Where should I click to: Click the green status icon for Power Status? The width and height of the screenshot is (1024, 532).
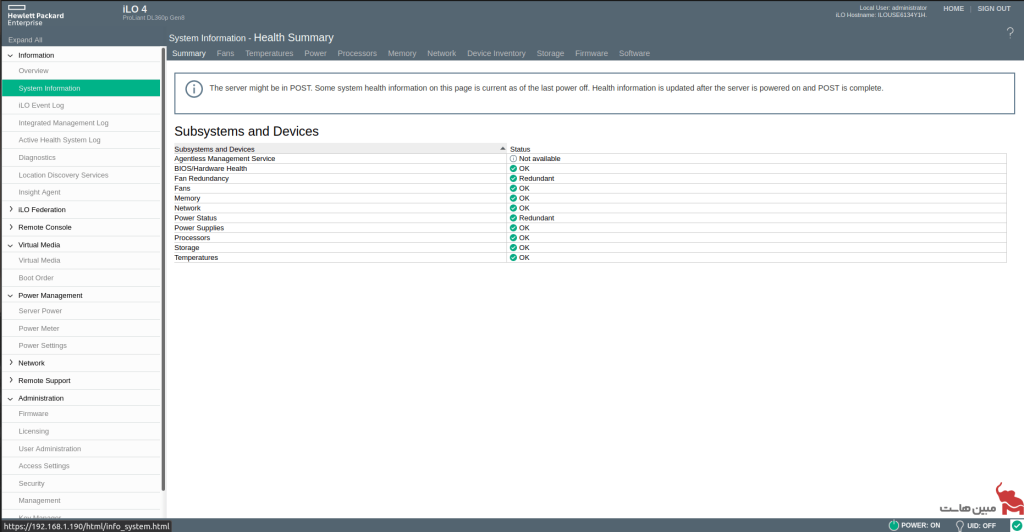point(513,218)
